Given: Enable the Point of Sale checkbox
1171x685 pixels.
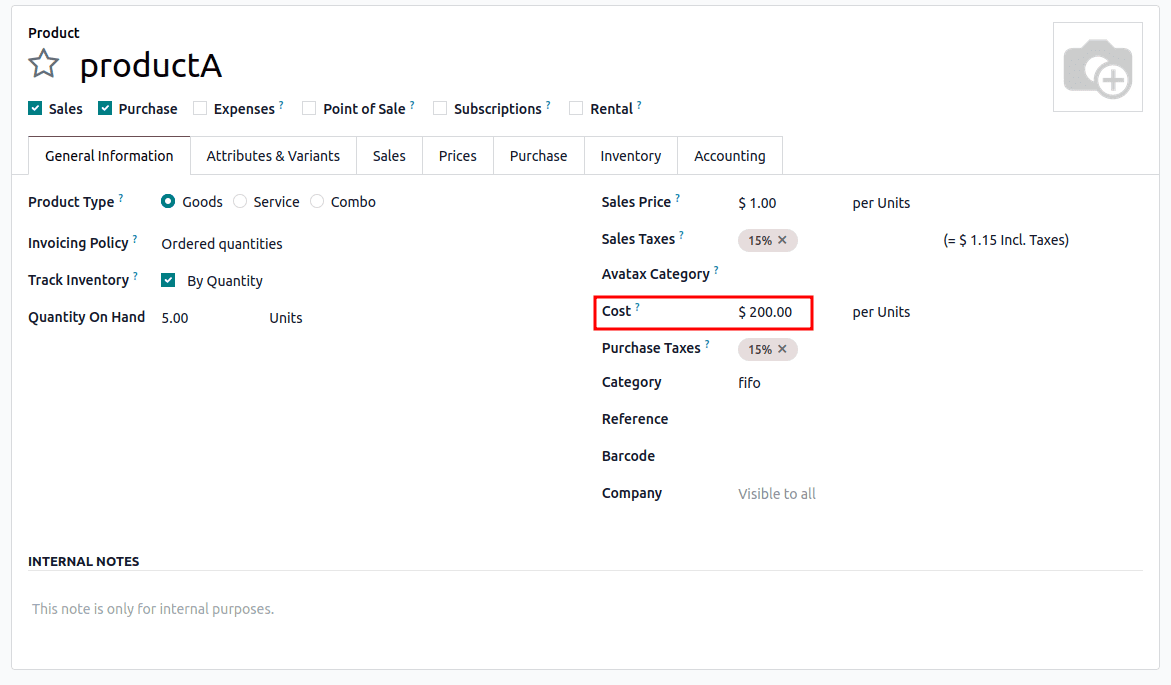Looking at the screenshot, I should [x=308, y=108].
